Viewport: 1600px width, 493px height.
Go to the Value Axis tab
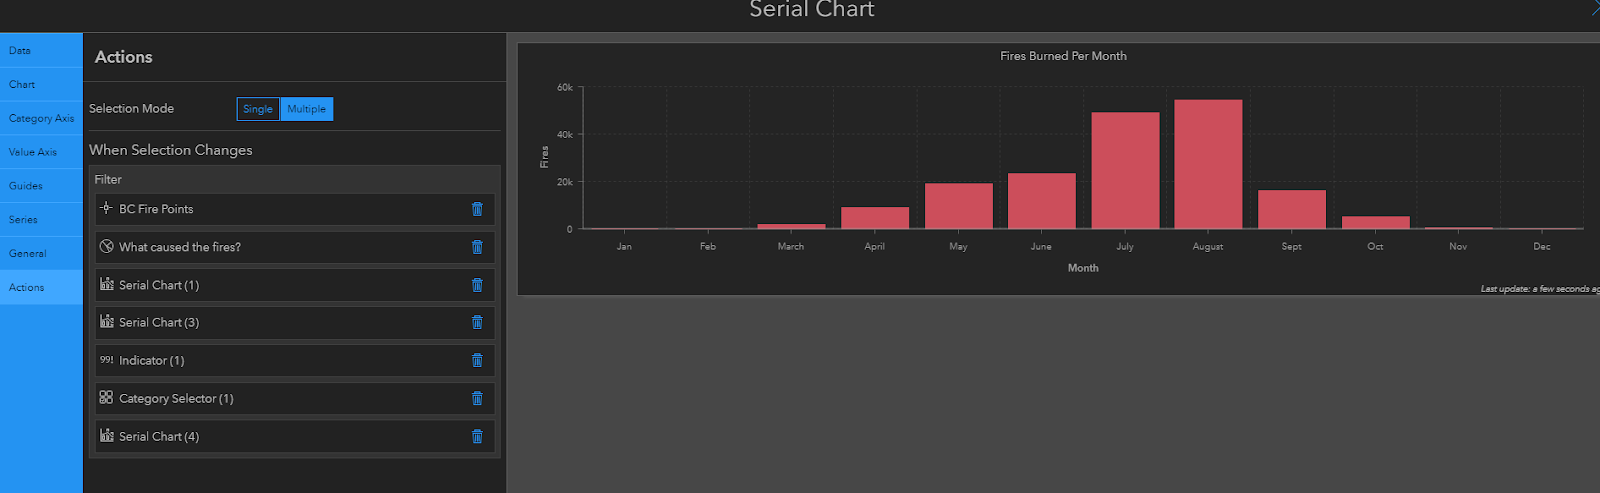click(x=41, y=152)
